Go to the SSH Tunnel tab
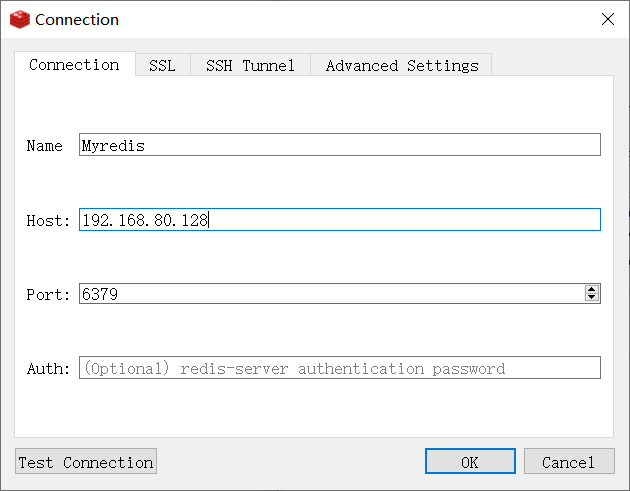Viewport: 630px width, 491px height. tap(250, 66)
